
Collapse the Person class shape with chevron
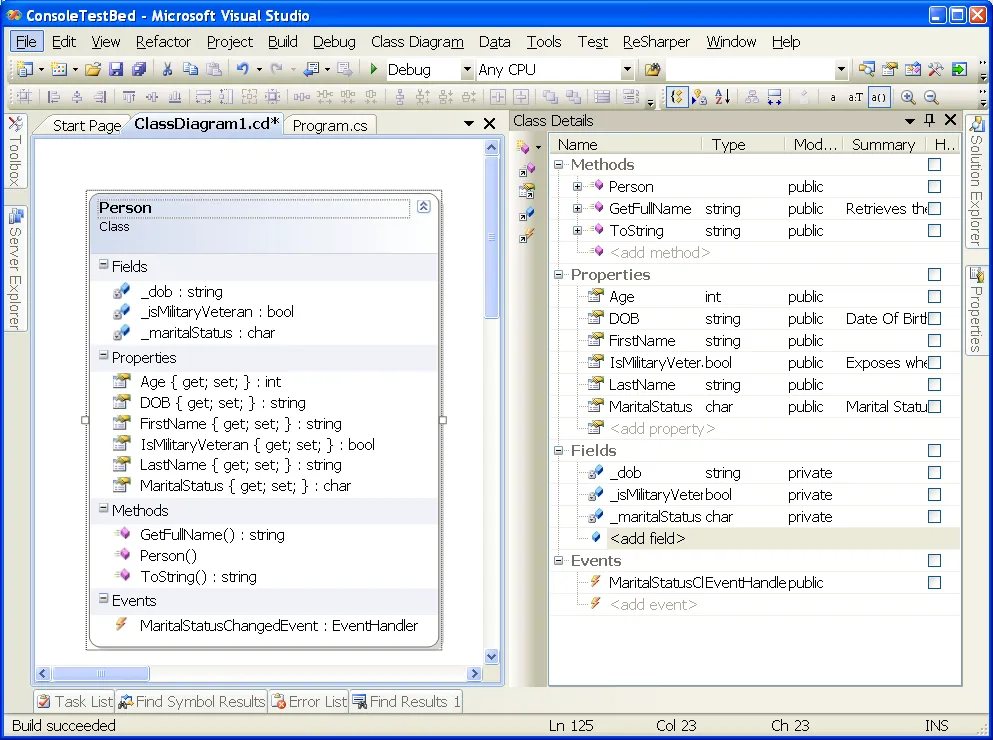424,207
